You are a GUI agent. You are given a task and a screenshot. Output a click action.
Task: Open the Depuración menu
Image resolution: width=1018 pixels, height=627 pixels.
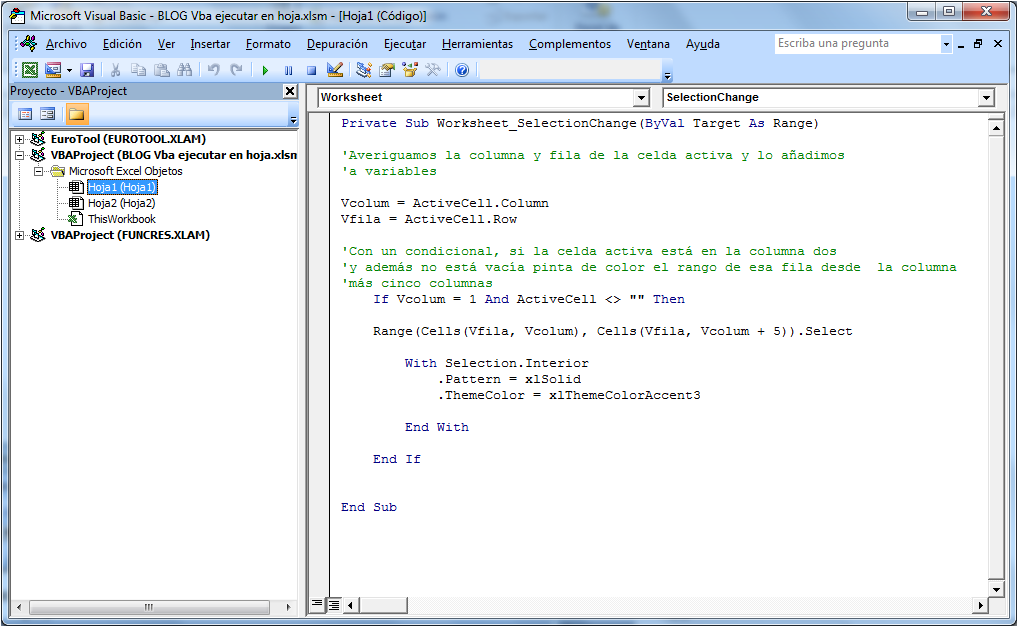click(x=337, y=44)
